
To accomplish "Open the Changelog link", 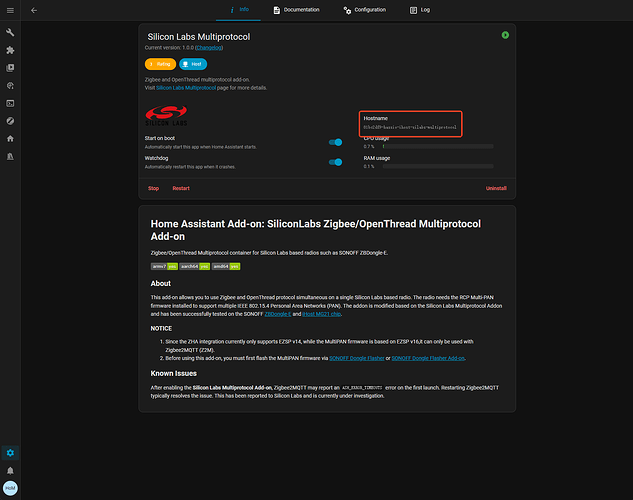I will [209, 48].
